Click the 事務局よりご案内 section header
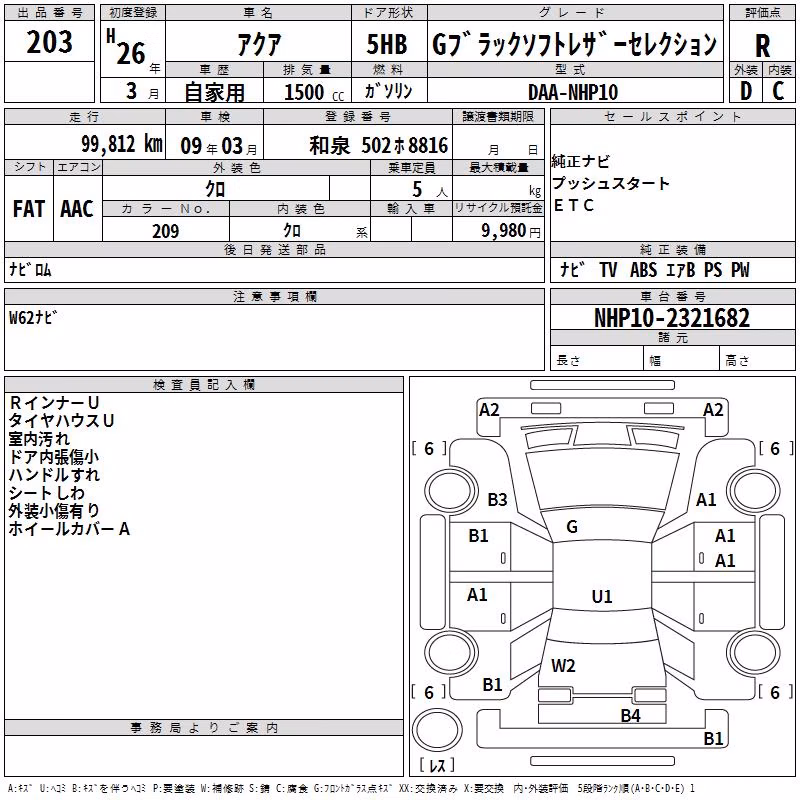 click(204, 728)
